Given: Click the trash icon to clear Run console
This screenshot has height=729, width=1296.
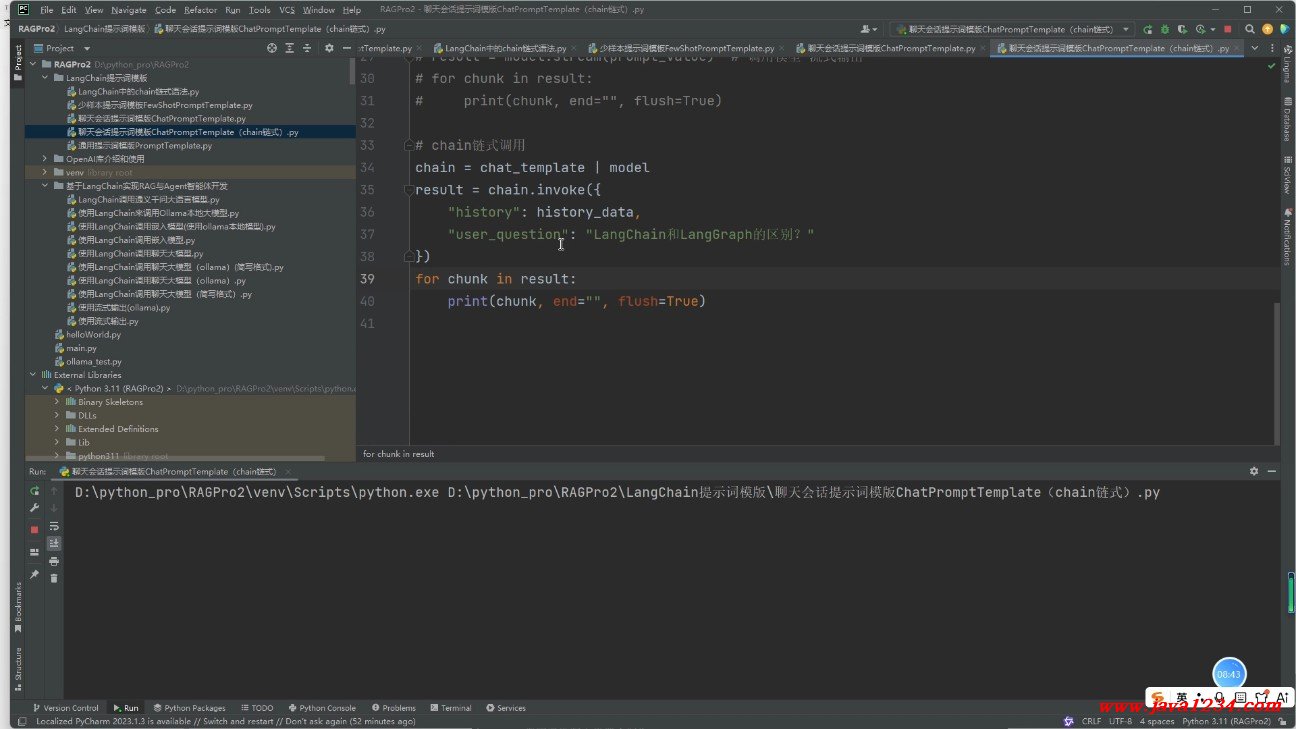Looking at the screenshot, I should point(54,578).
